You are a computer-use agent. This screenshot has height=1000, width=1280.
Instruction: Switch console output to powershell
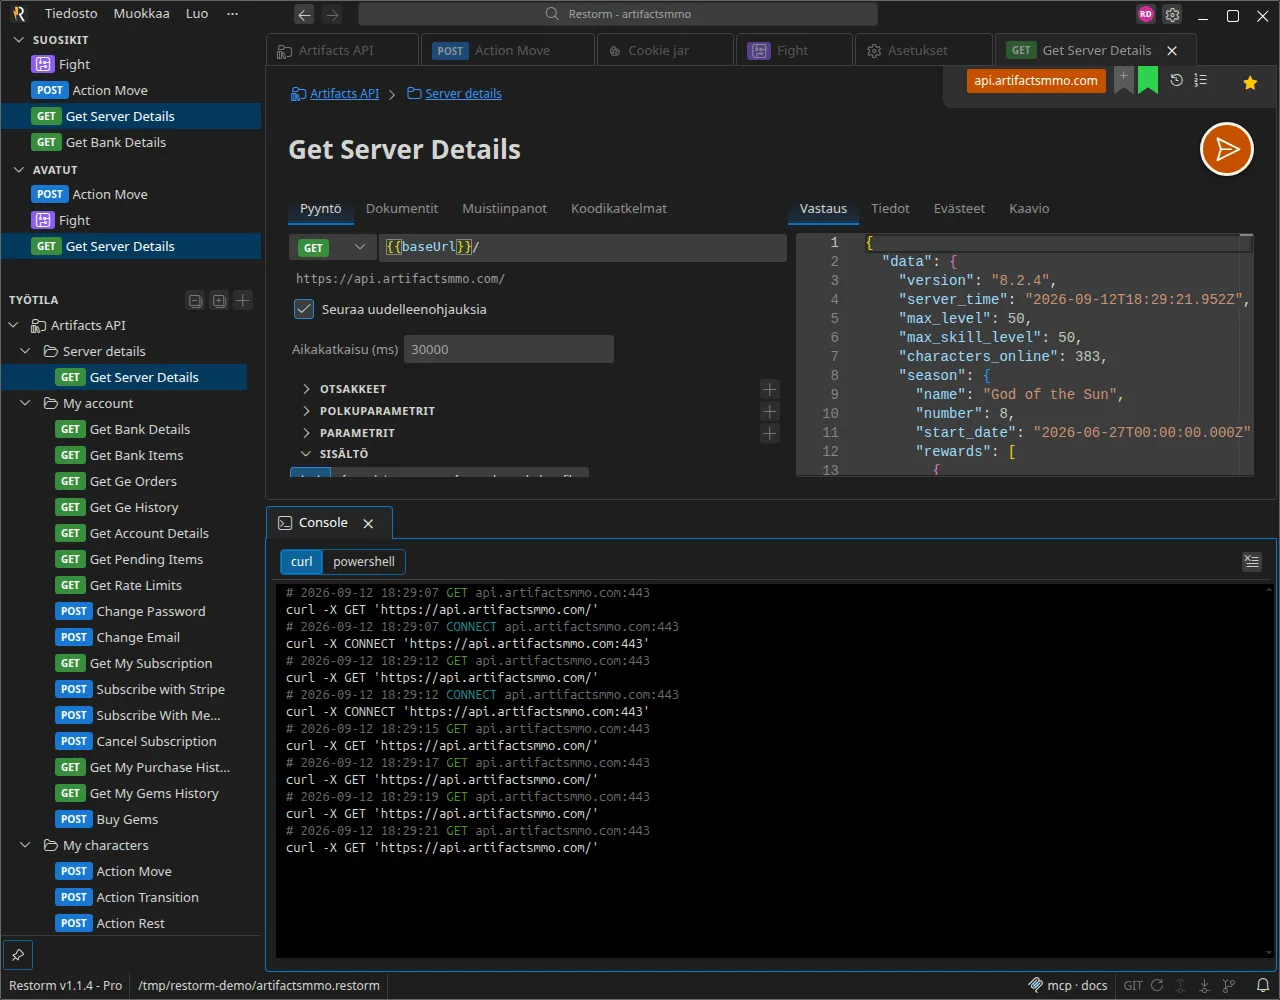pos(364,562)
